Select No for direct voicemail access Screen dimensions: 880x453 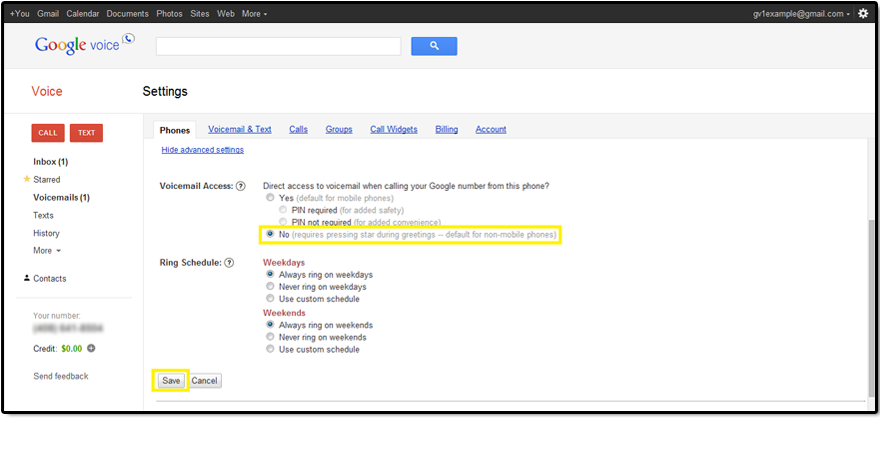click(x=269, y=235)
